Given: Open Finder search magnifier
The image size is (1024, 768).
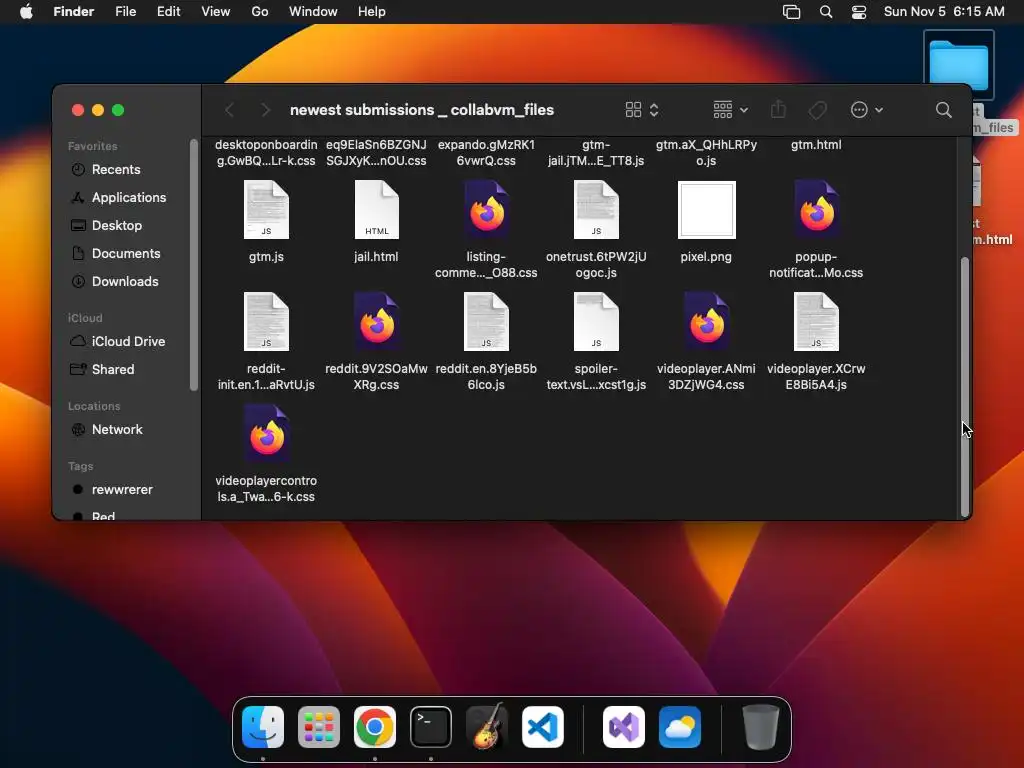Looking at the screenshot, I should 944,110.
